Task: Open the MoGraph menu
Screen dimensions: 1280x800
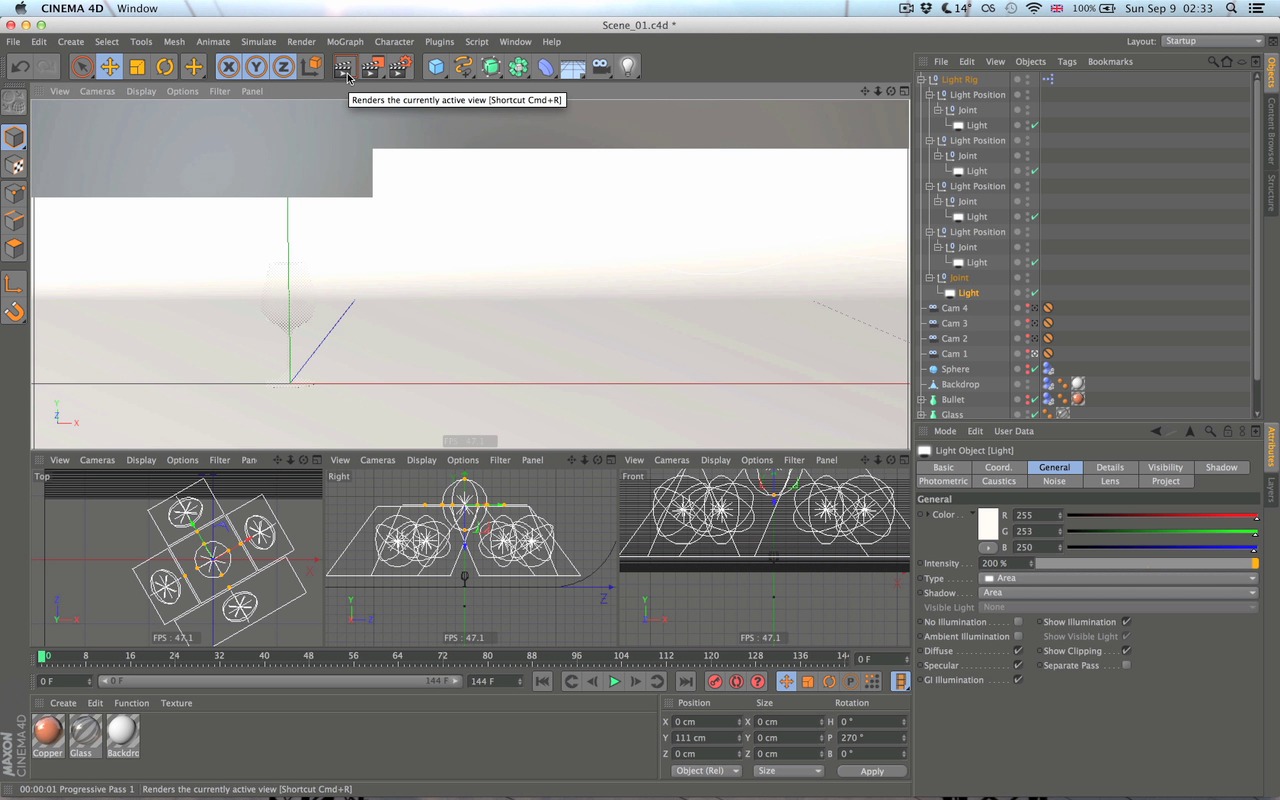Action: 345,42
